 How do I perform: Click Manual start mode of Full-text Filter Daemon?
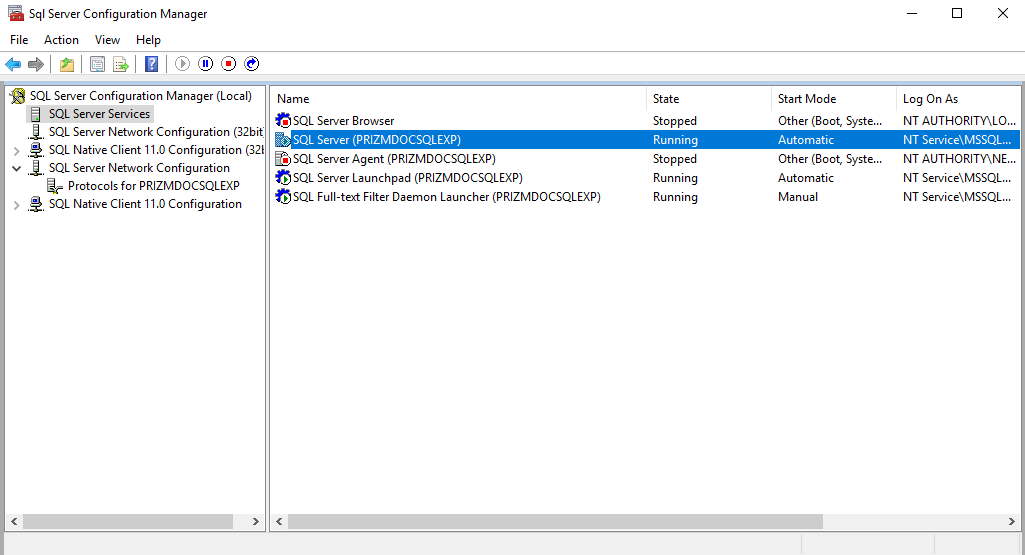point(798,197)
